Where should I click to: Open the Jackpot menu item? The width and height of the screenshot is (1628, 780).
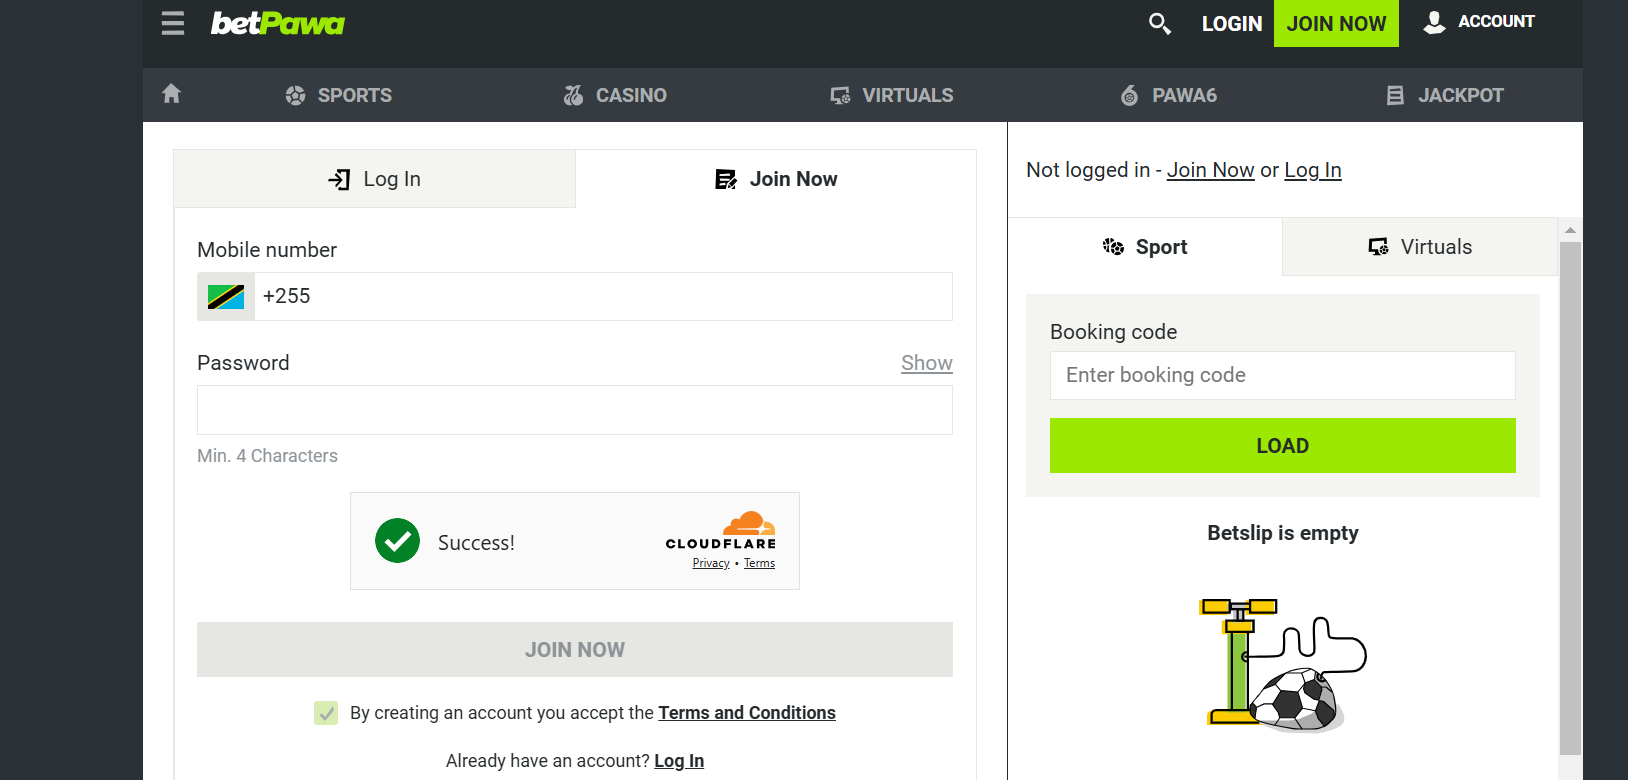click(x=1444, y=95)
